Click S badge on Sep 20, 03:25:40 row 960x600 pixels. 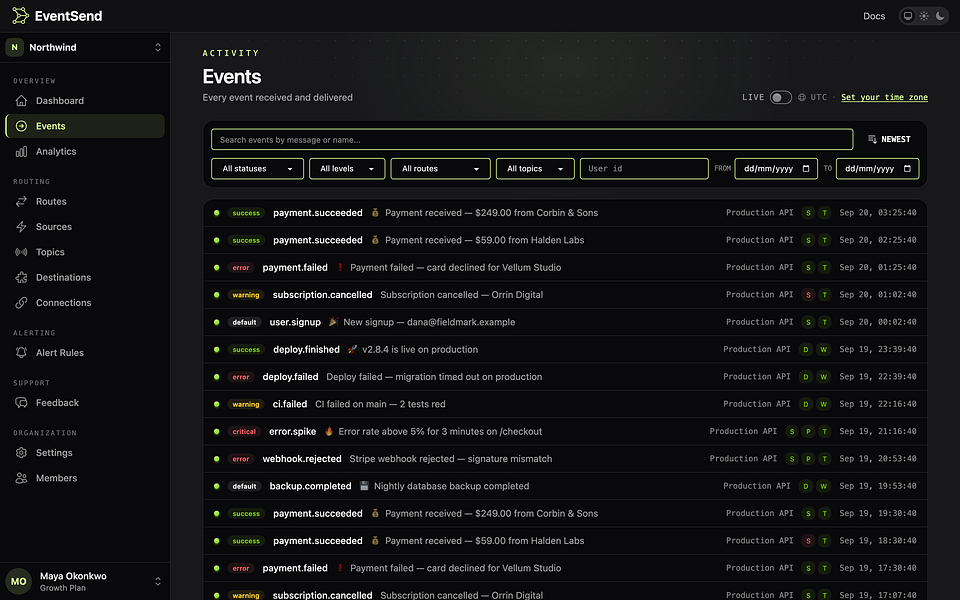(x=808, y=213)
